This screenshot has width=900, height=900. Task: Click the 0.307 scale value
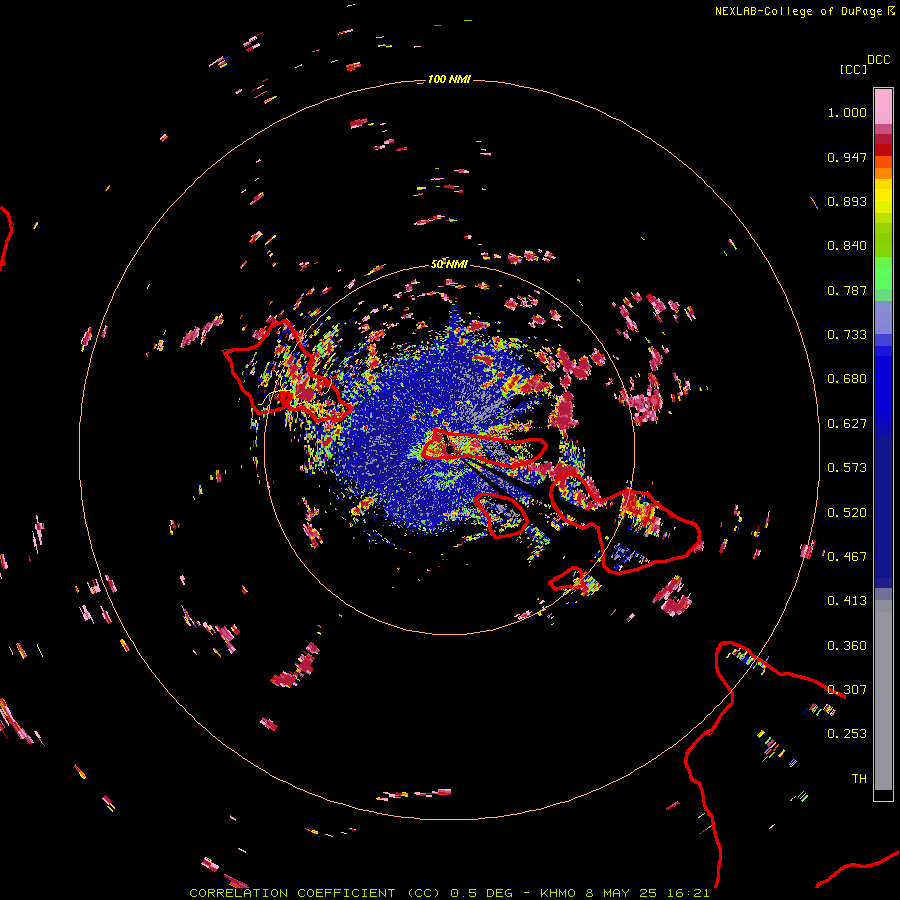tap(847, 690)
